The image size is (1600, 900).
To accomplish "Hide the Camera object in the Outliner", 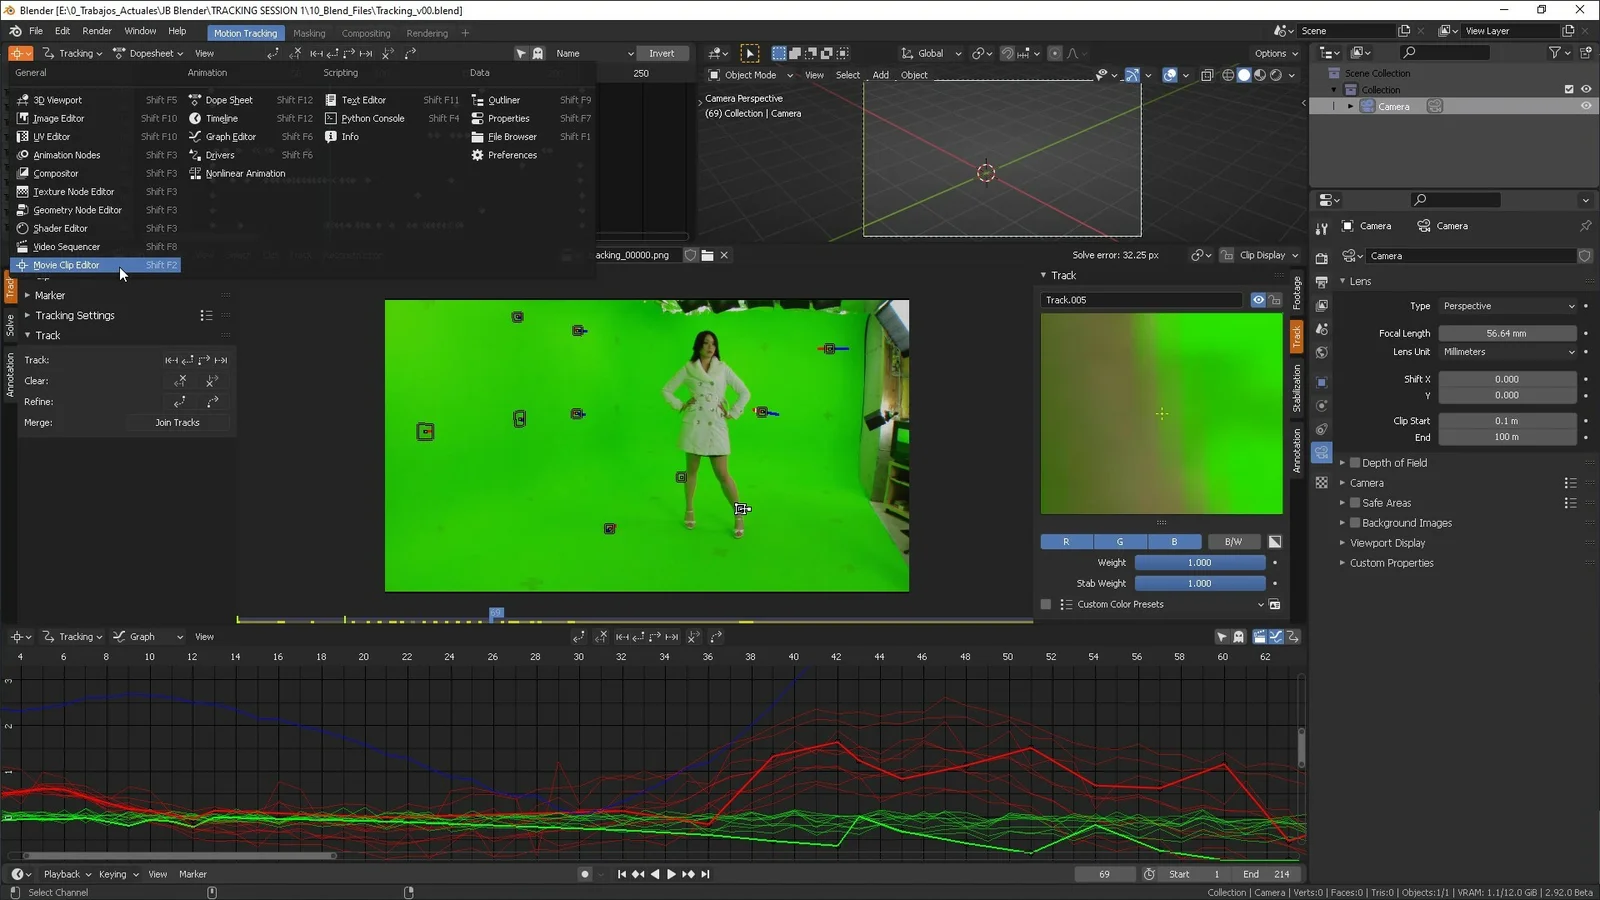I will point(1586,106).
